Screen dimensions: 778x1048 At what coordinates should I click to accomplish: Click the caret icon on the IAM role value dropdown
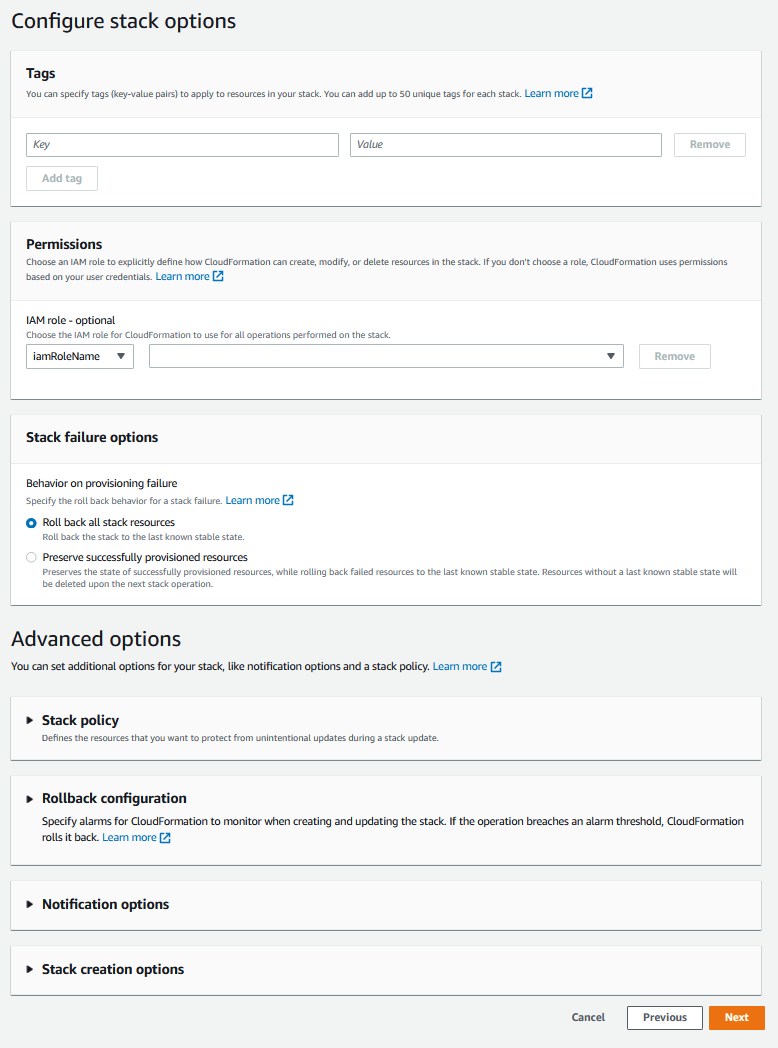[610, 356]
